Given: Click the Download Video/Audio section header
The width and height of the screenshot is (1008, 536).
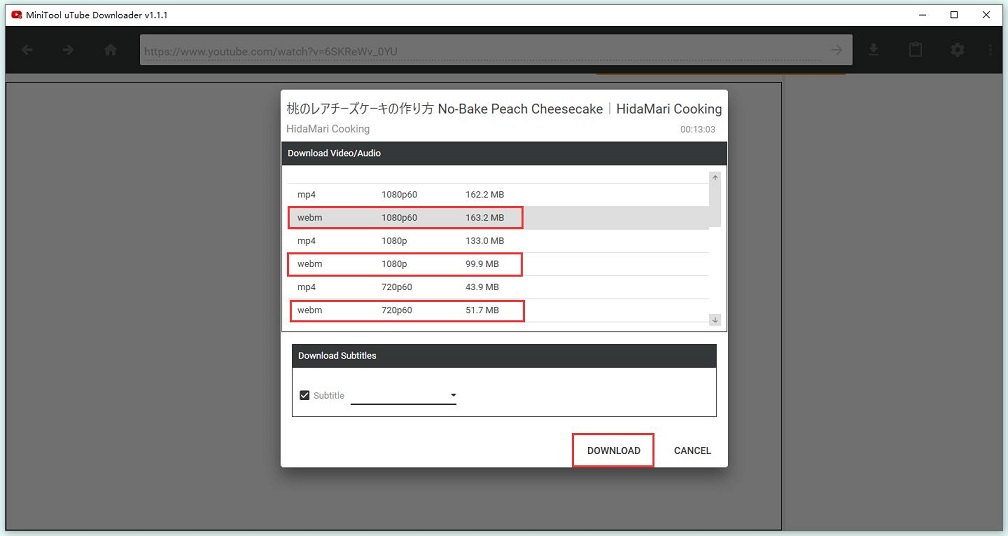Looking at the screenshot, I should (x=504, y=154).
